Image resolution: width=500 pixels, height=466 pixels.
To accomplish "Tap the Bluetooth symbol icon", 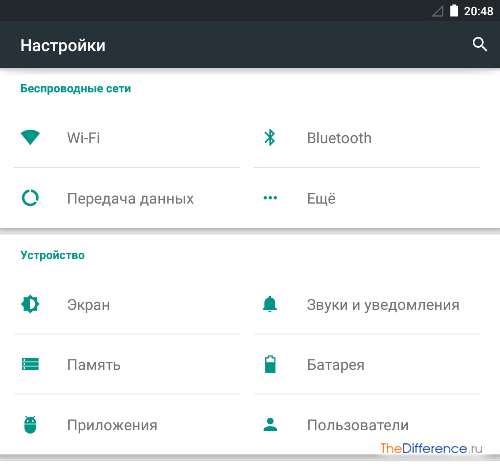I will (x=270, y=138).
